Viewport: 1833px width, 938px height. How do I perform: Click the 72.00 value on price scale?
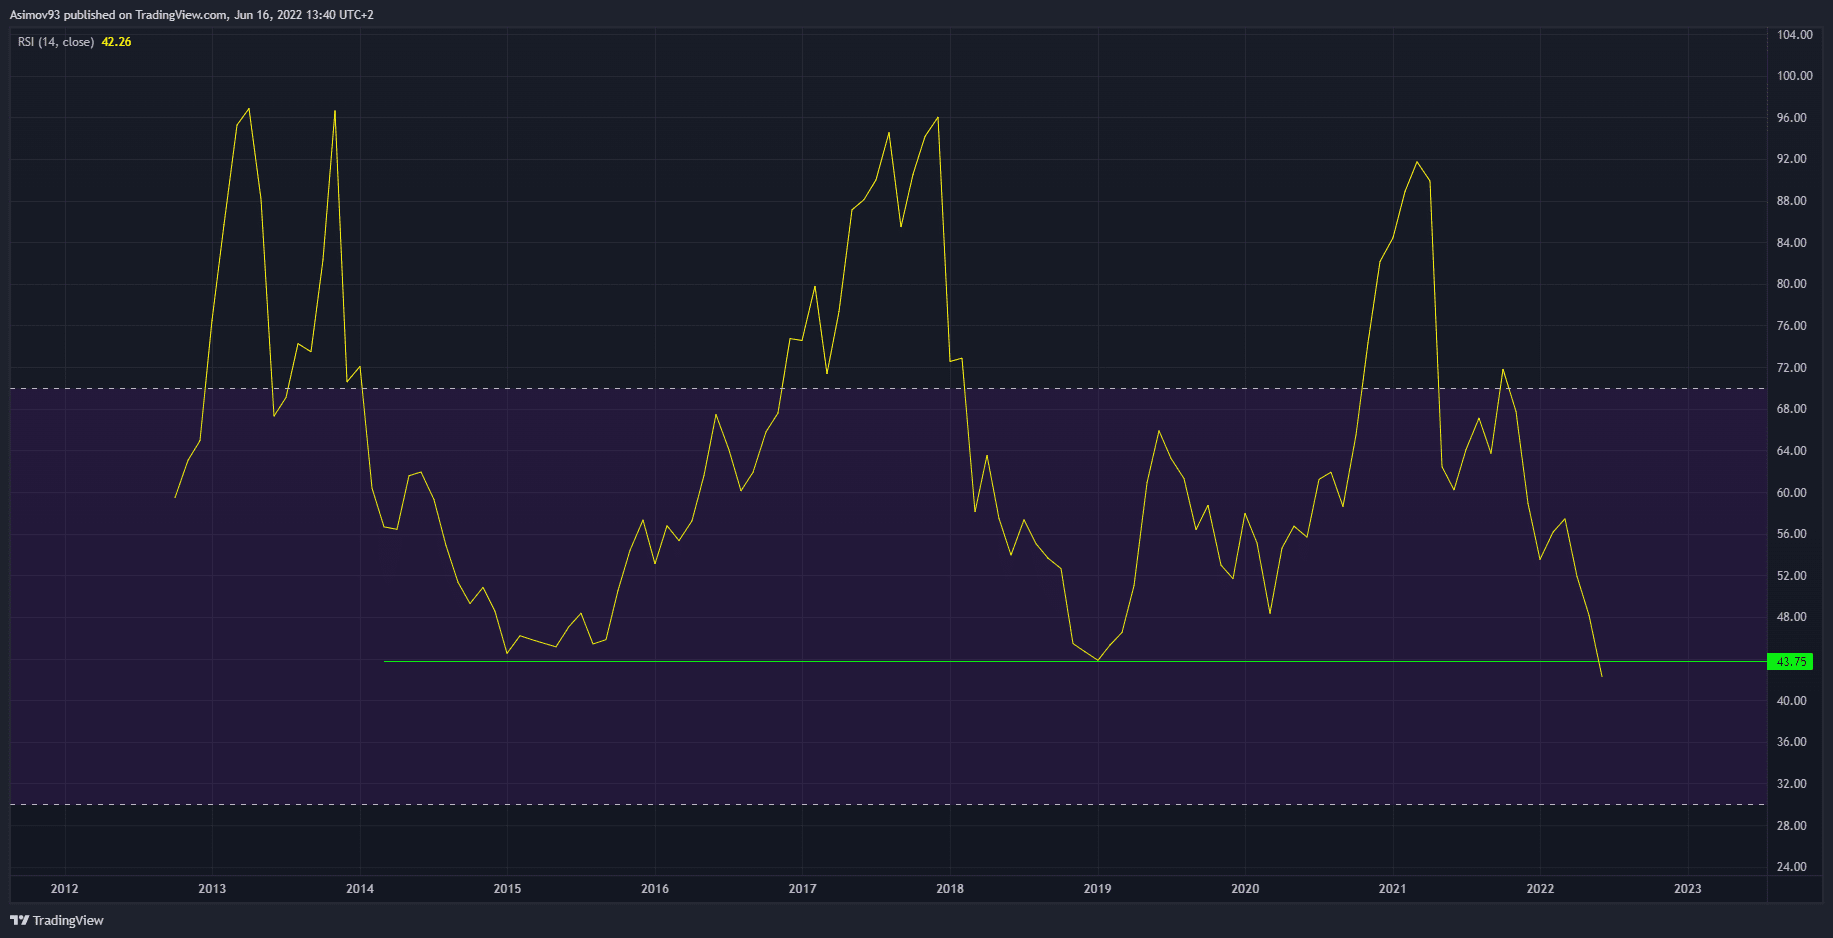(x=1791, y=368)
